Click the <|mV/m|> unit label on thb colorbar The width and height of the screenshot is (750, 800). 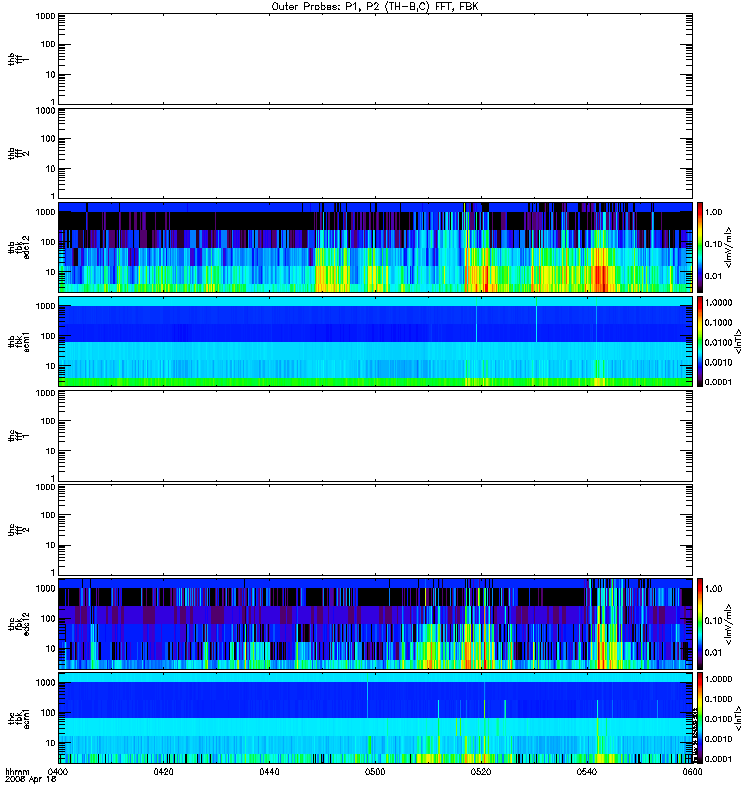click(729, 247)
